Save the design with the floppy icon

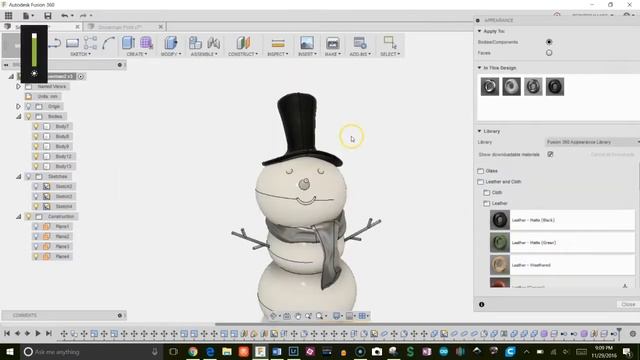click(x=48, y=16)
